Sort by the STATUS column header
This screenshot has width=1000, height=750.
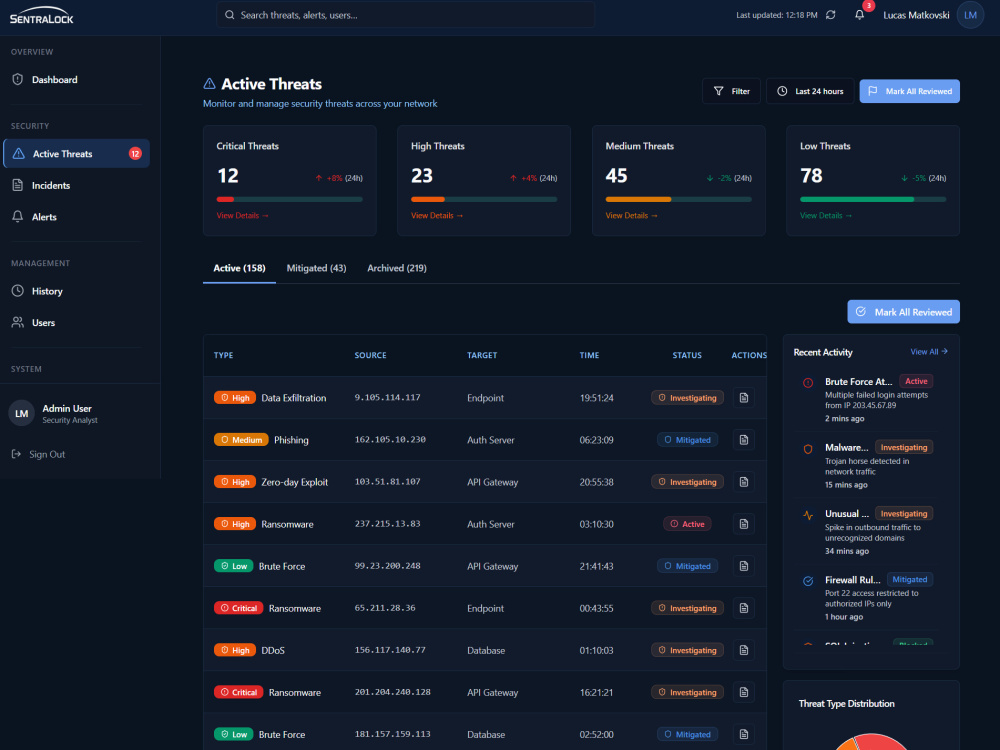pos(687,355)
